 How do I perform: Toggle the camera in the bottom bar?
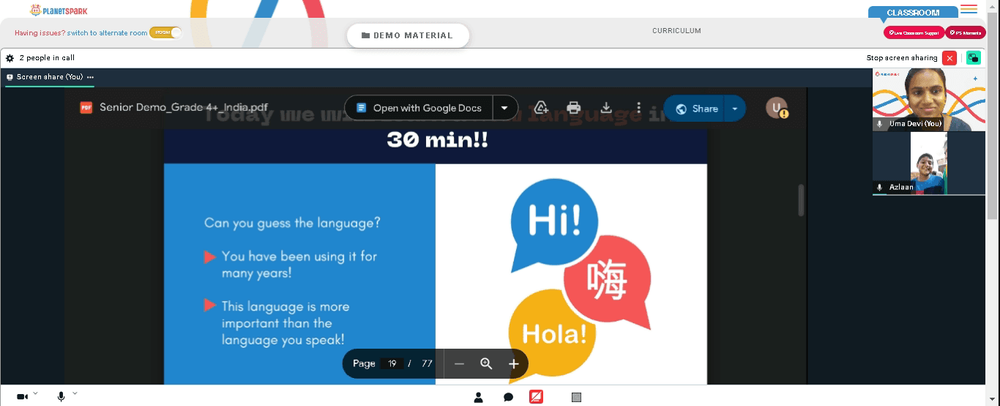pos(22,397)
